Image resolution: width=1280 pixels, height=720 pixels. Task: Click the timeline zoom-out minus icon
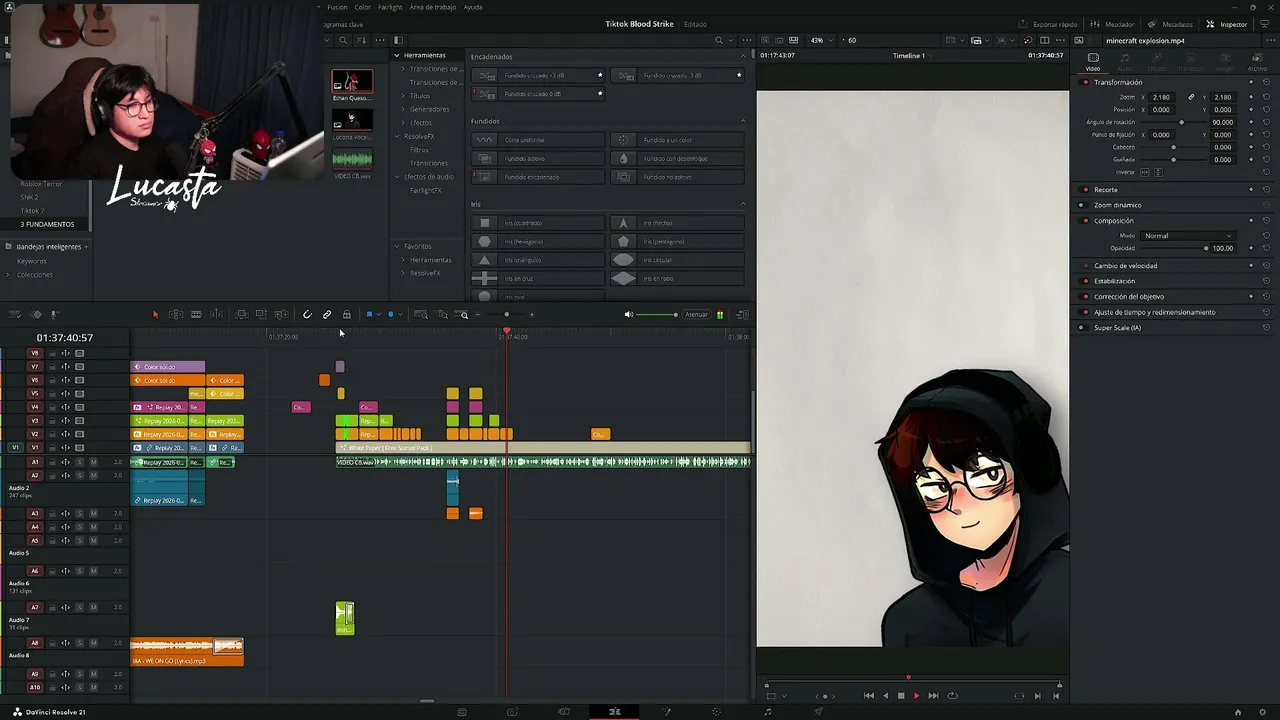478,315
